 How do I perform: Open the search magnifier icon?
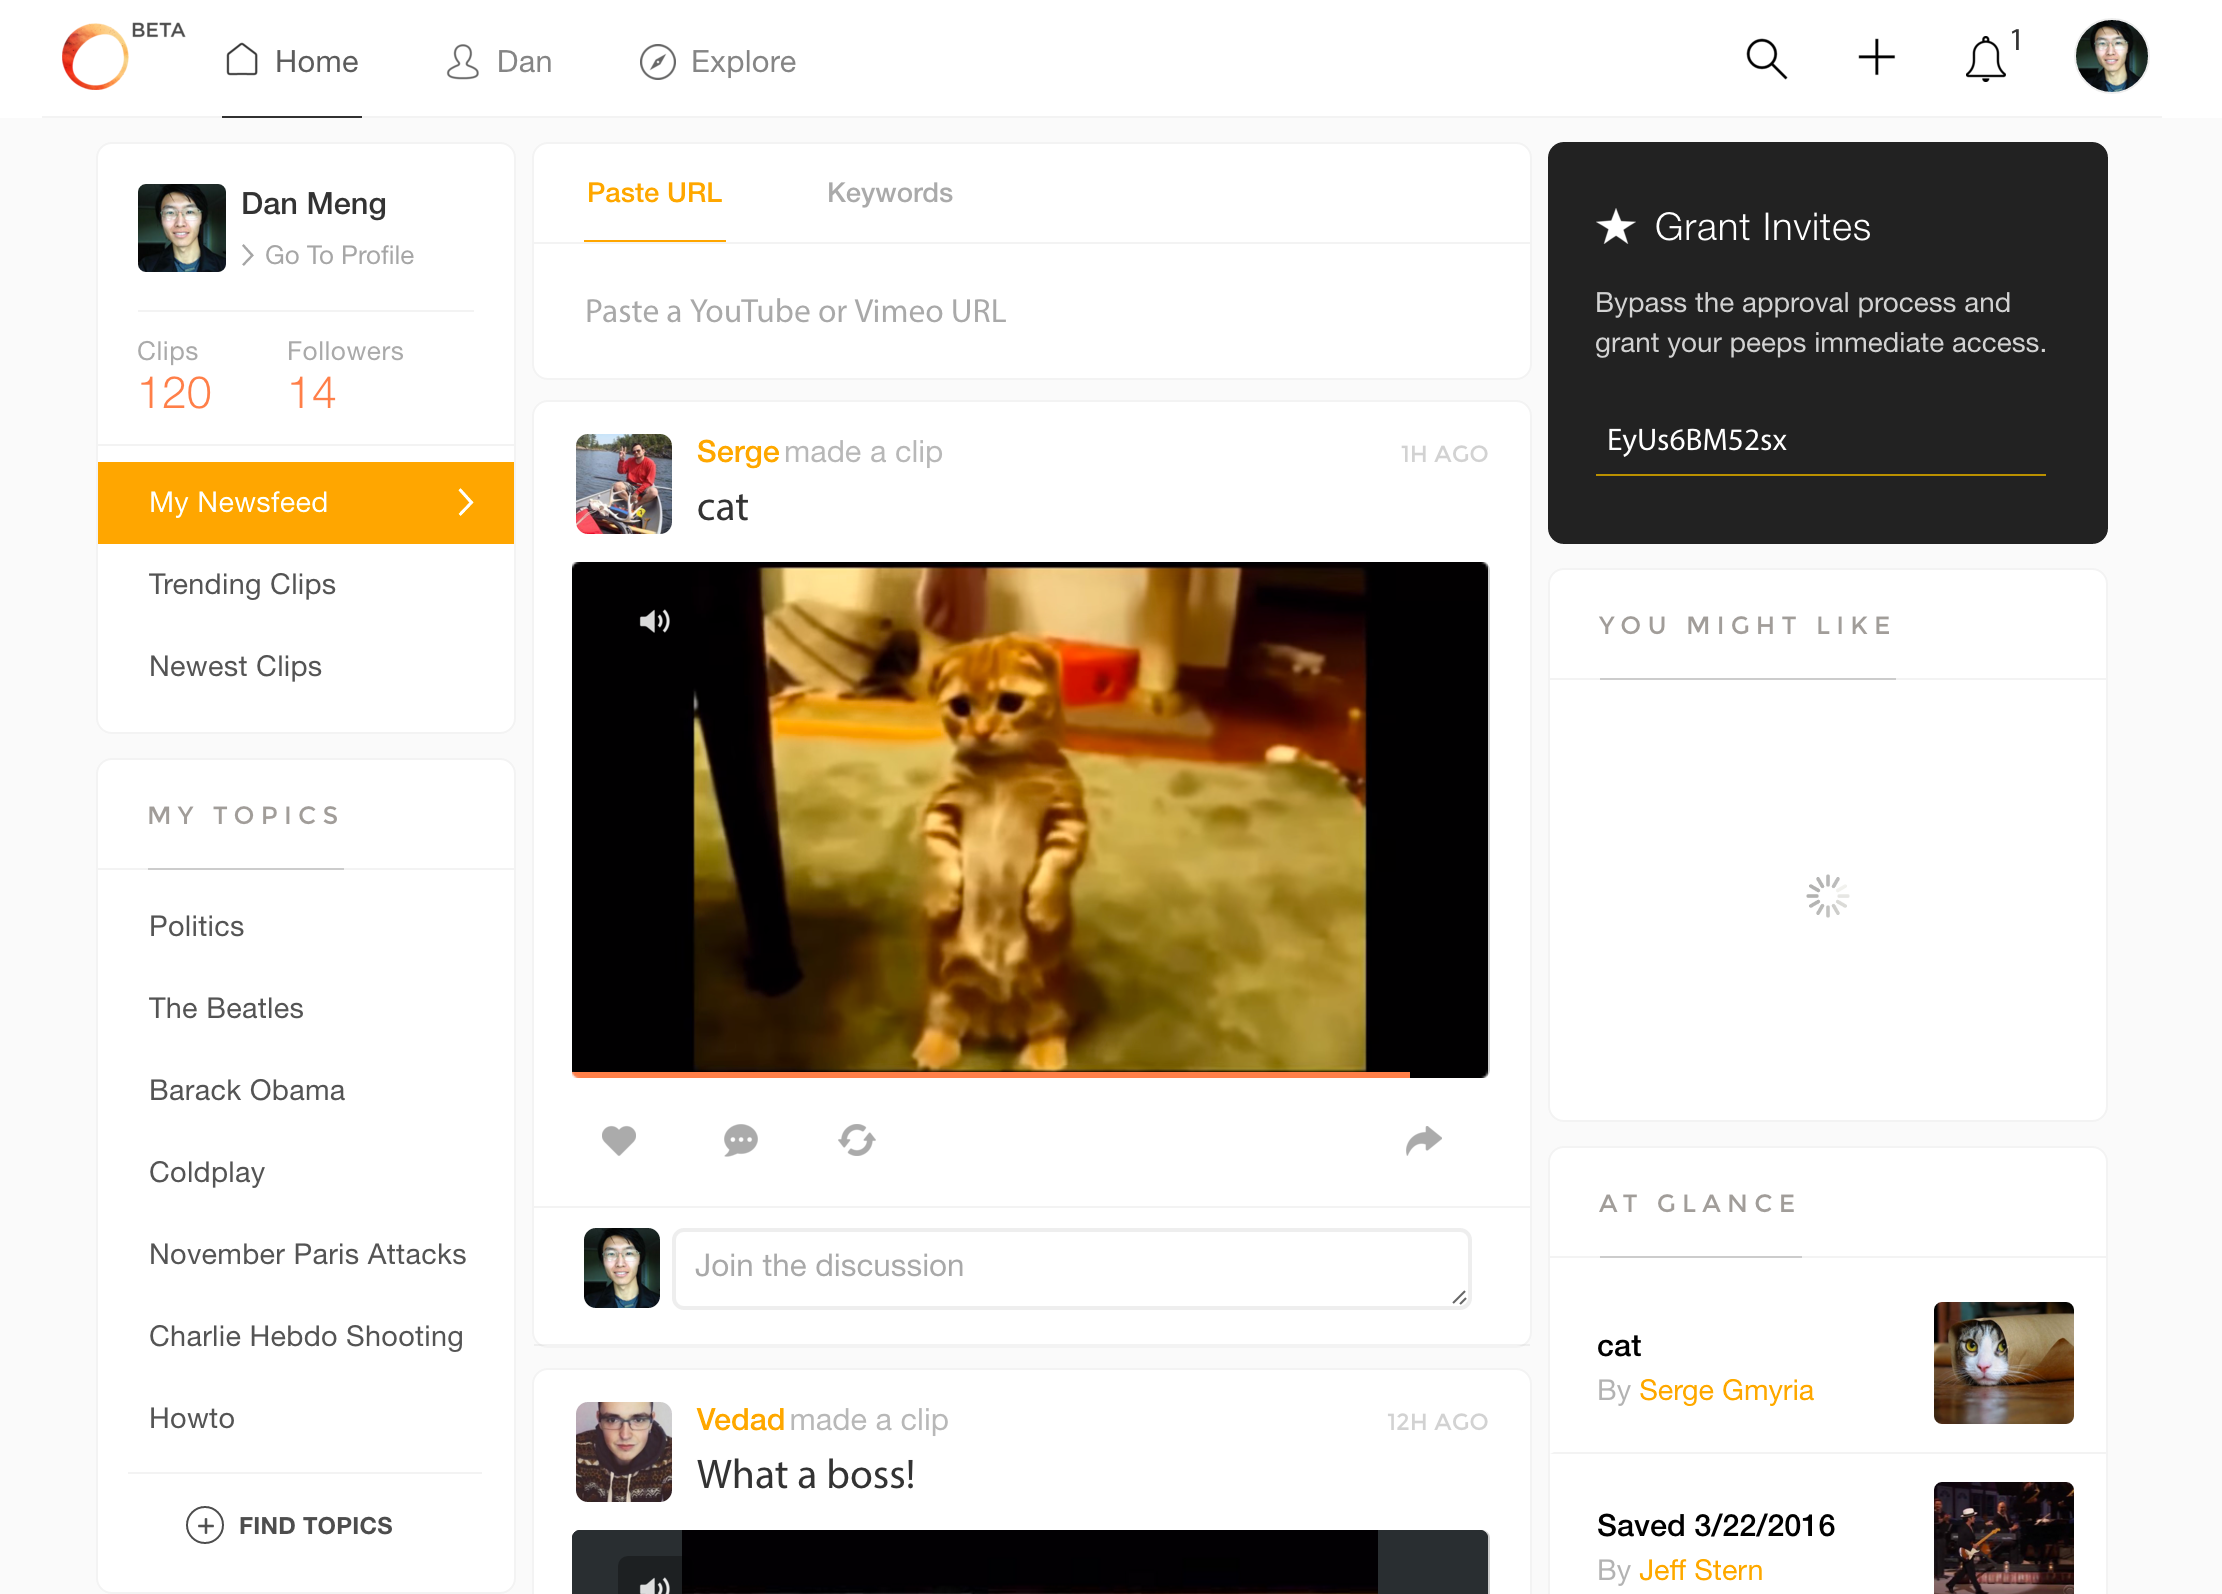(1766, 59)
